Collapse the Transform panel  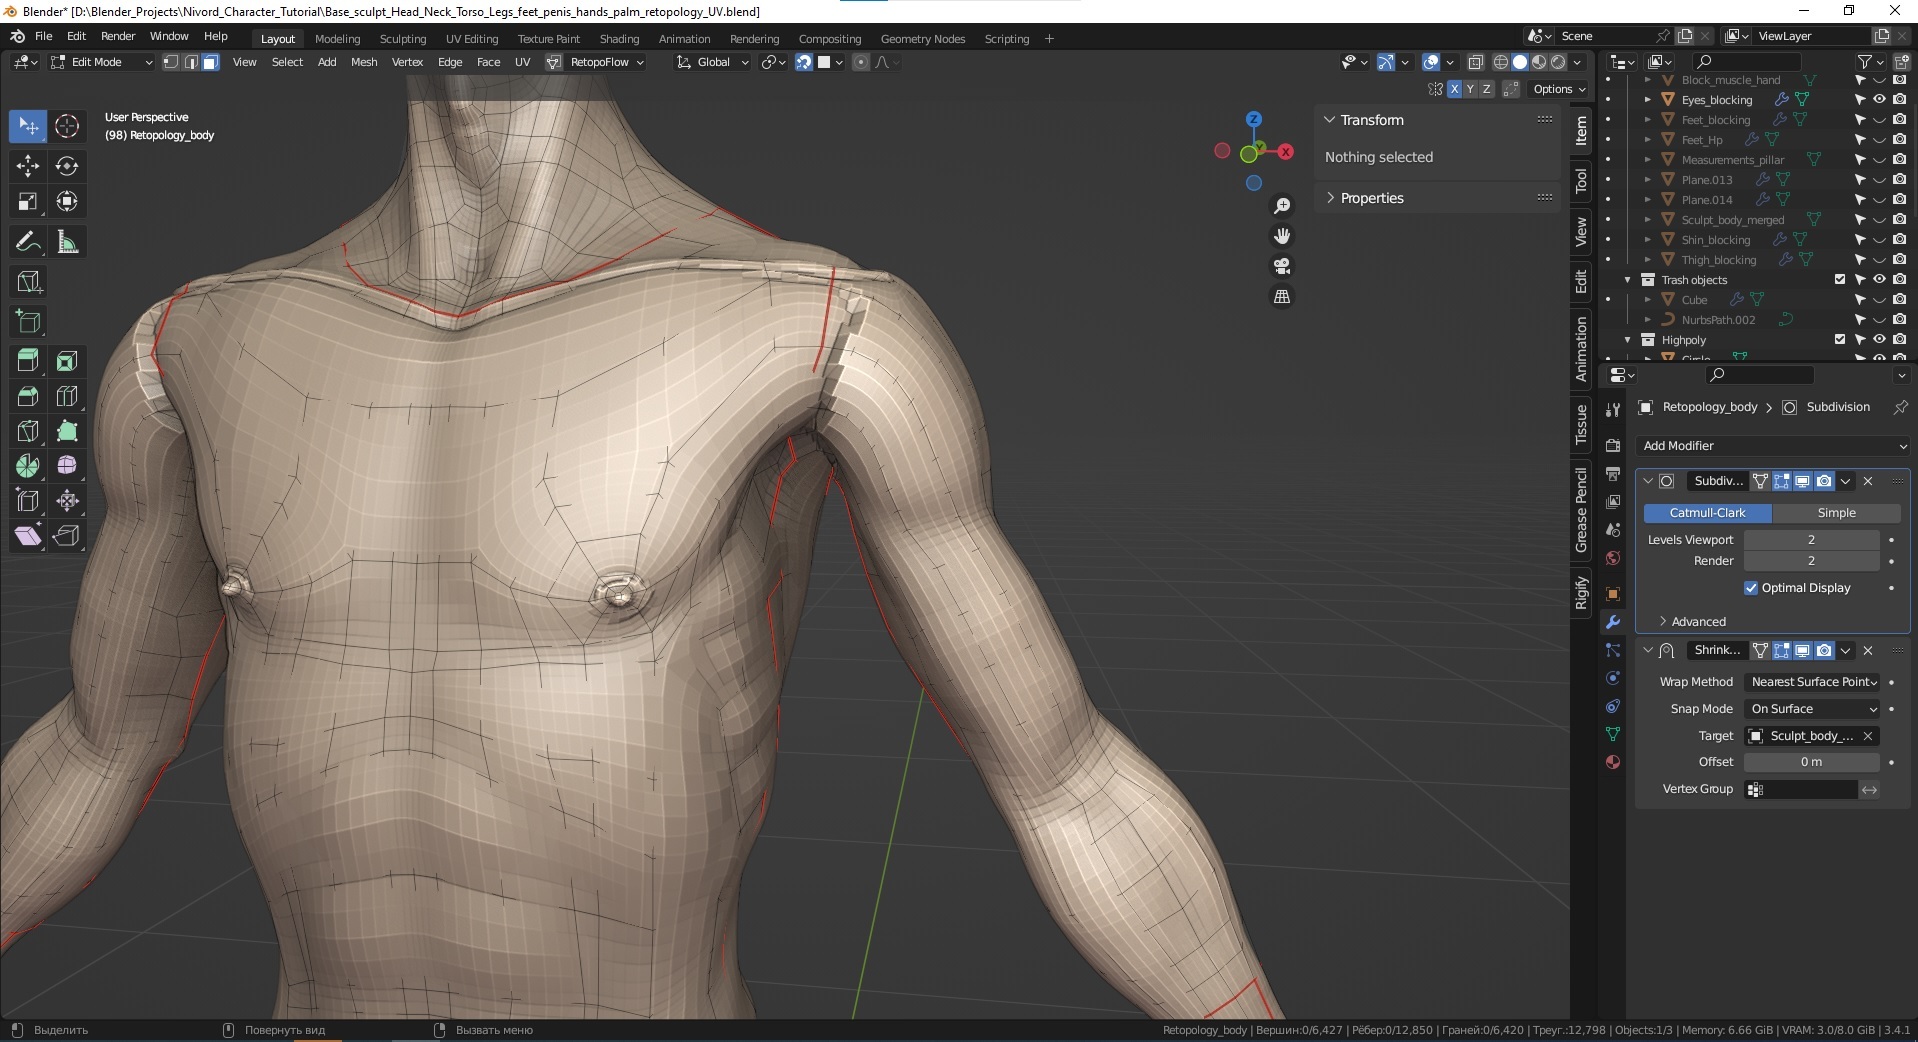pyautogui.click(x=1329, y=120)
